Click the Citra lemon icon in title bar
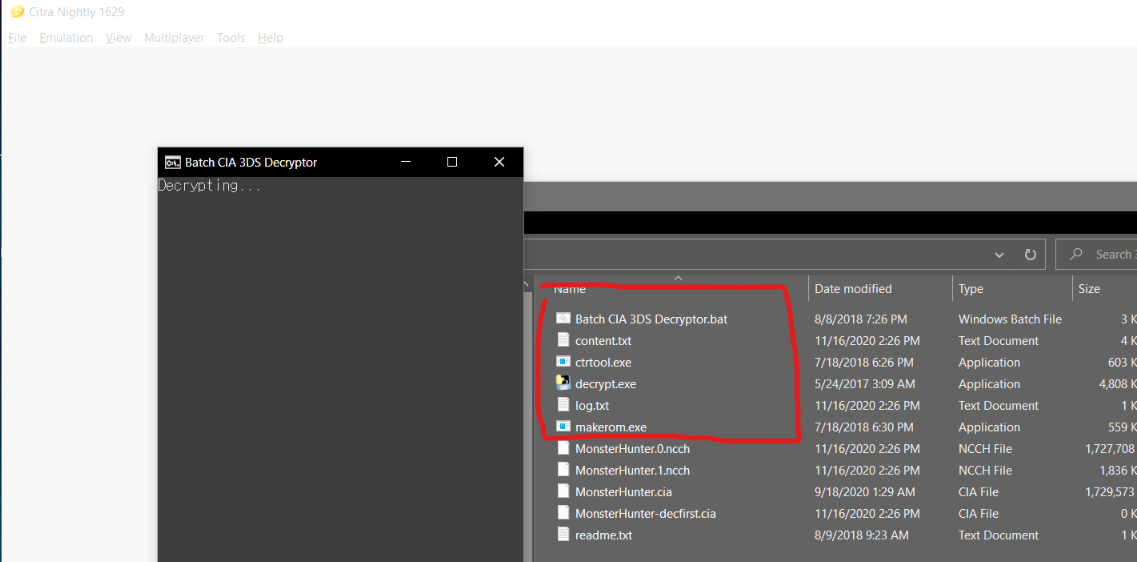The height and width of the screenshot is (562, 1137). coord(17,12)
